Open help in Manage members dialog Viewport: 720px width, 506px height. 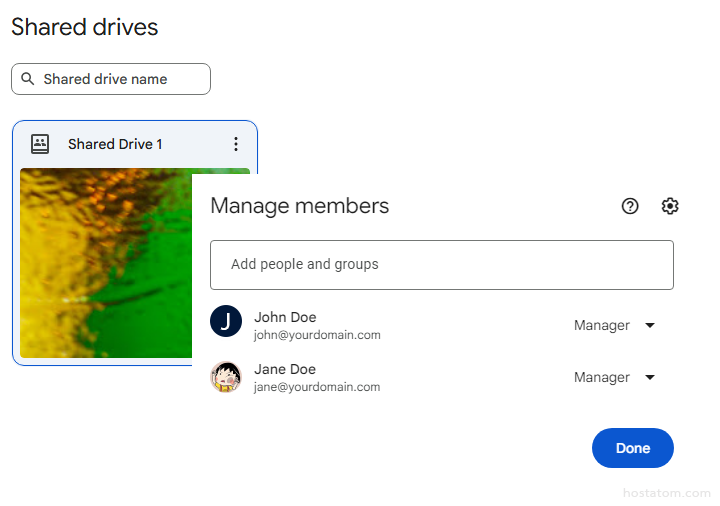coord(630,206)
